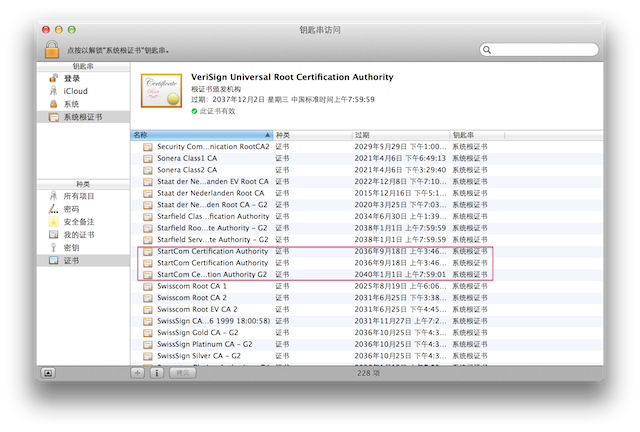This screenshot has height=432, width=640.
Task: Sort by the 名称 column header
Action: click(x=202, y=135)
